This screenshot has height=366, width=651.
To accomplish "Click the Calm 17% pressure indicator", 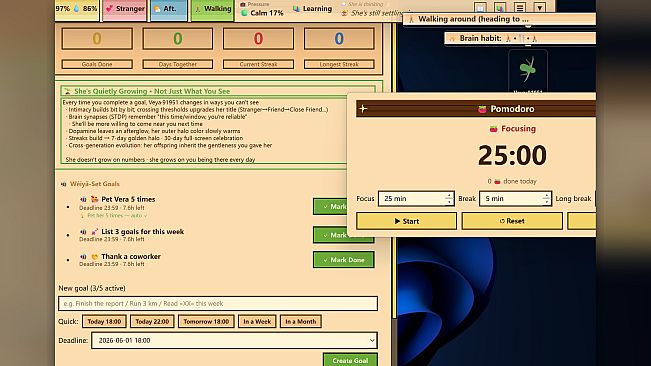I will (262, 13).
